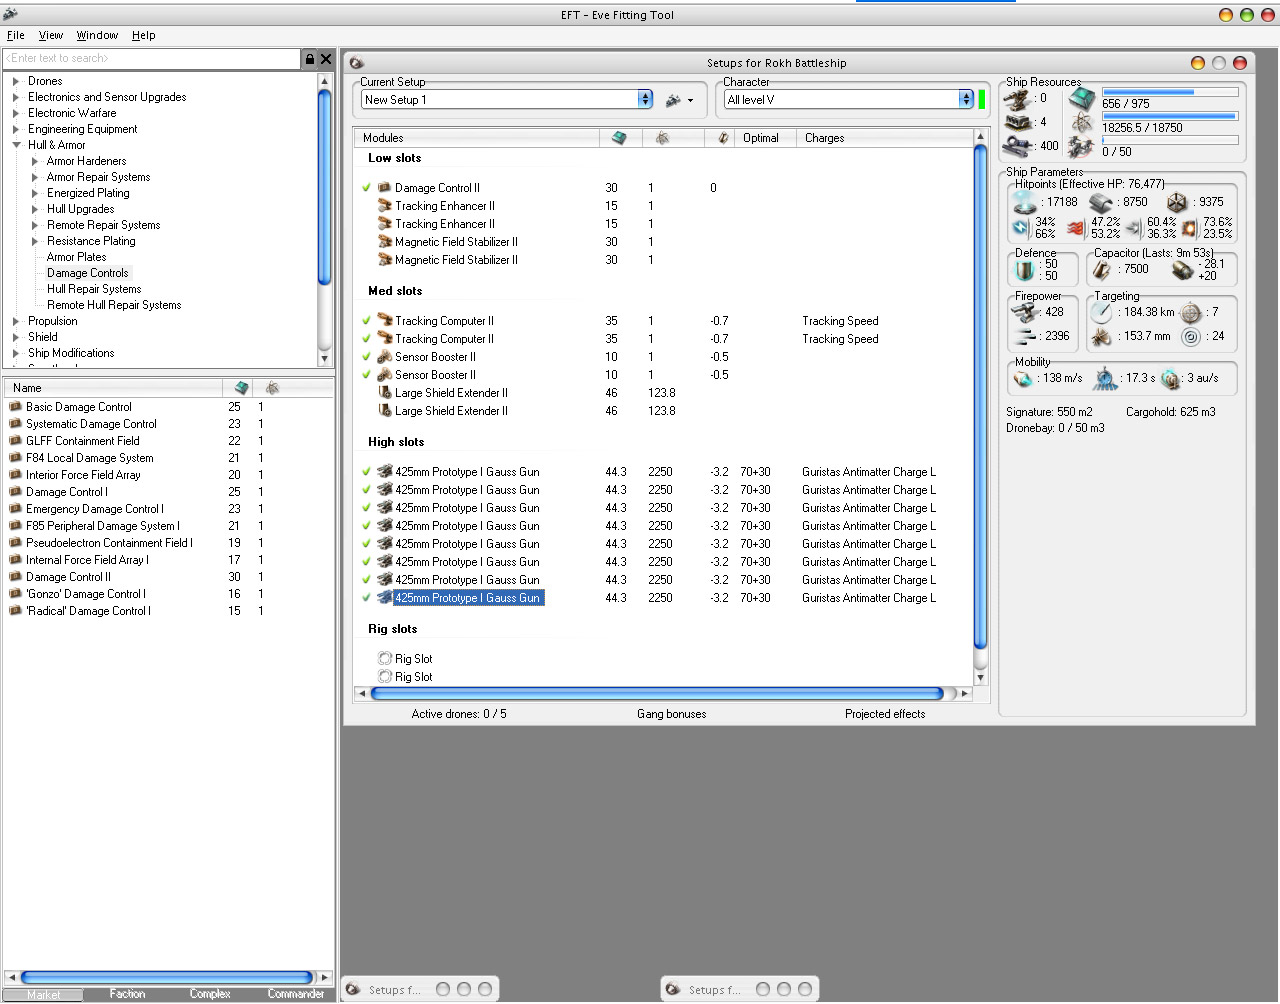
Task: Open the Current Setup dropdown
Action: 645,100
